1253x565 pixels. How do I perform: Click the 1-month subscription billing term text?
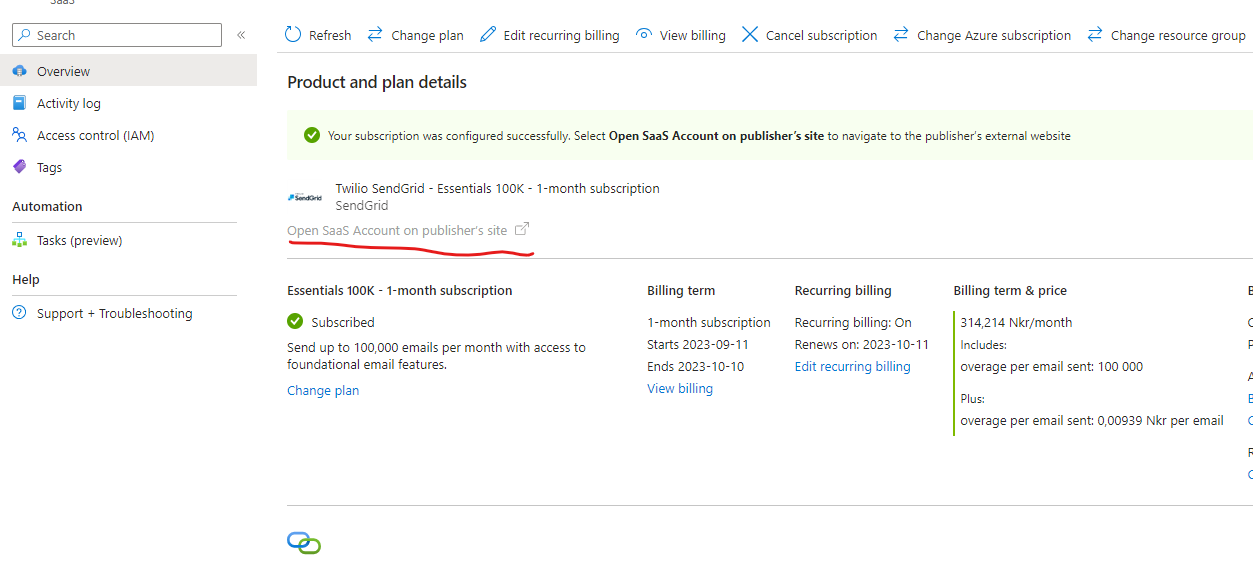pos(709,322)
